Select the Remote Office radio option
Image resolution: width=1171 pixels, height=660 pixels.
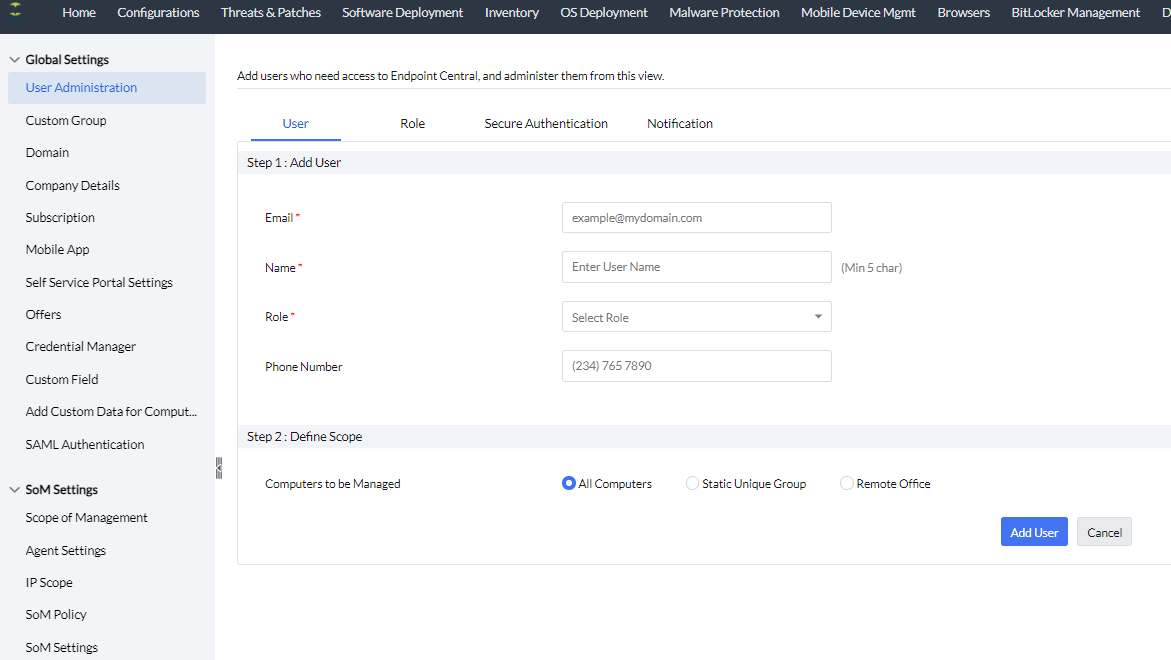tap(847, 484)
